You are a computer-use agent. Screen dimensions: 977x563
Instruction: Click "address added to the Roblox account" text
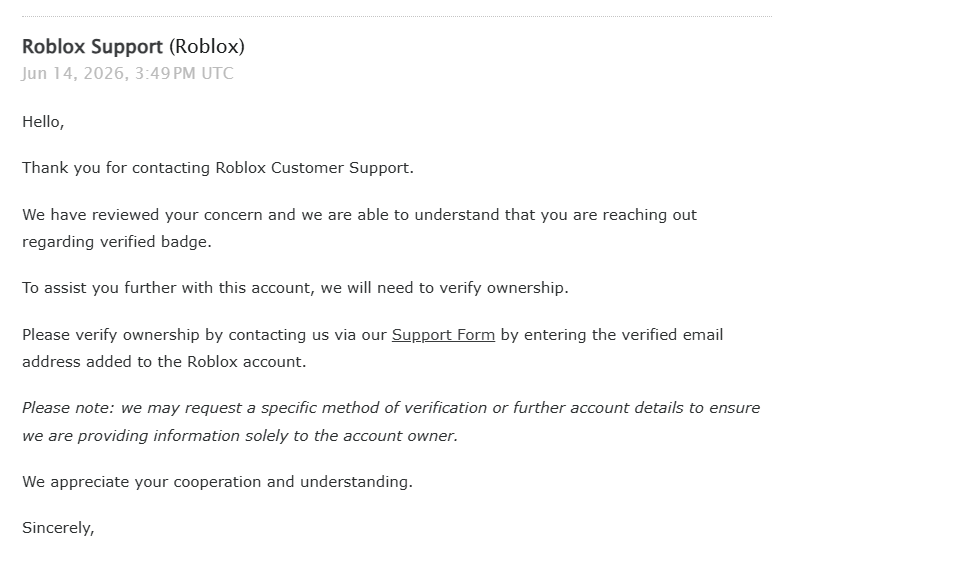coord(164,362)
